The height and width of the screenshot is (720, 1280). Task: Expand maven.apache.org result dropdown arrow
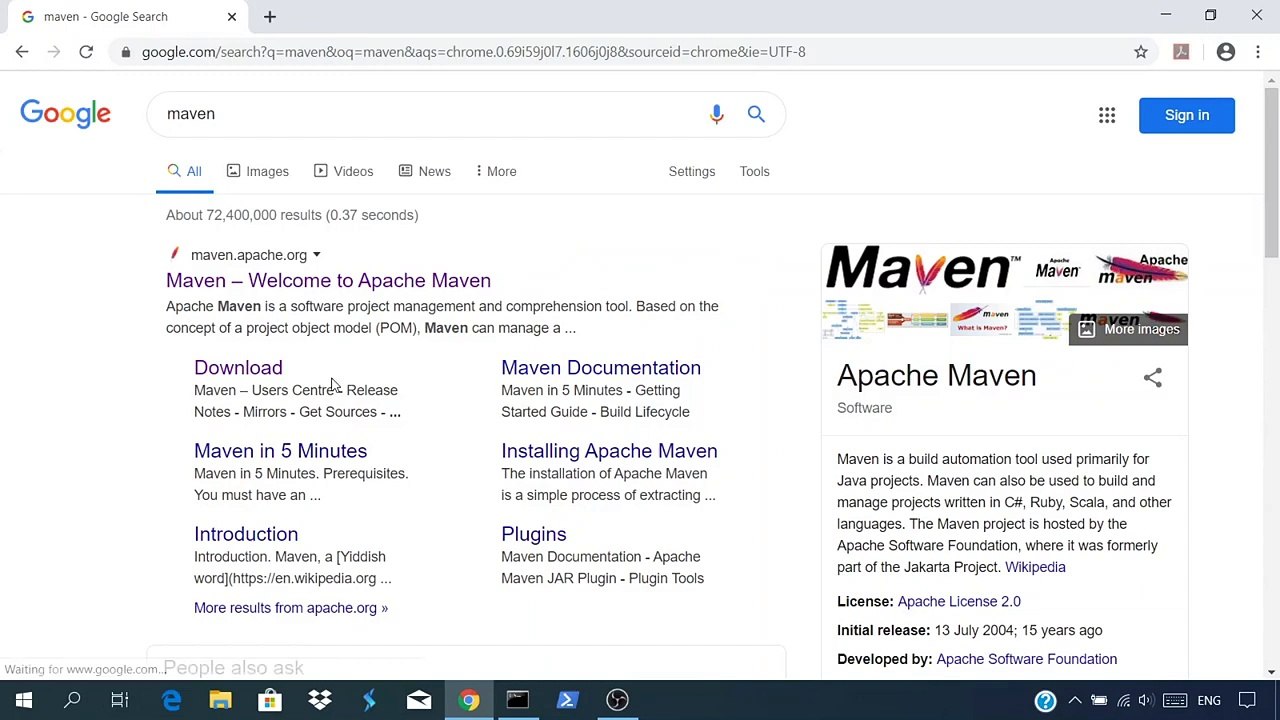point(316,255)
